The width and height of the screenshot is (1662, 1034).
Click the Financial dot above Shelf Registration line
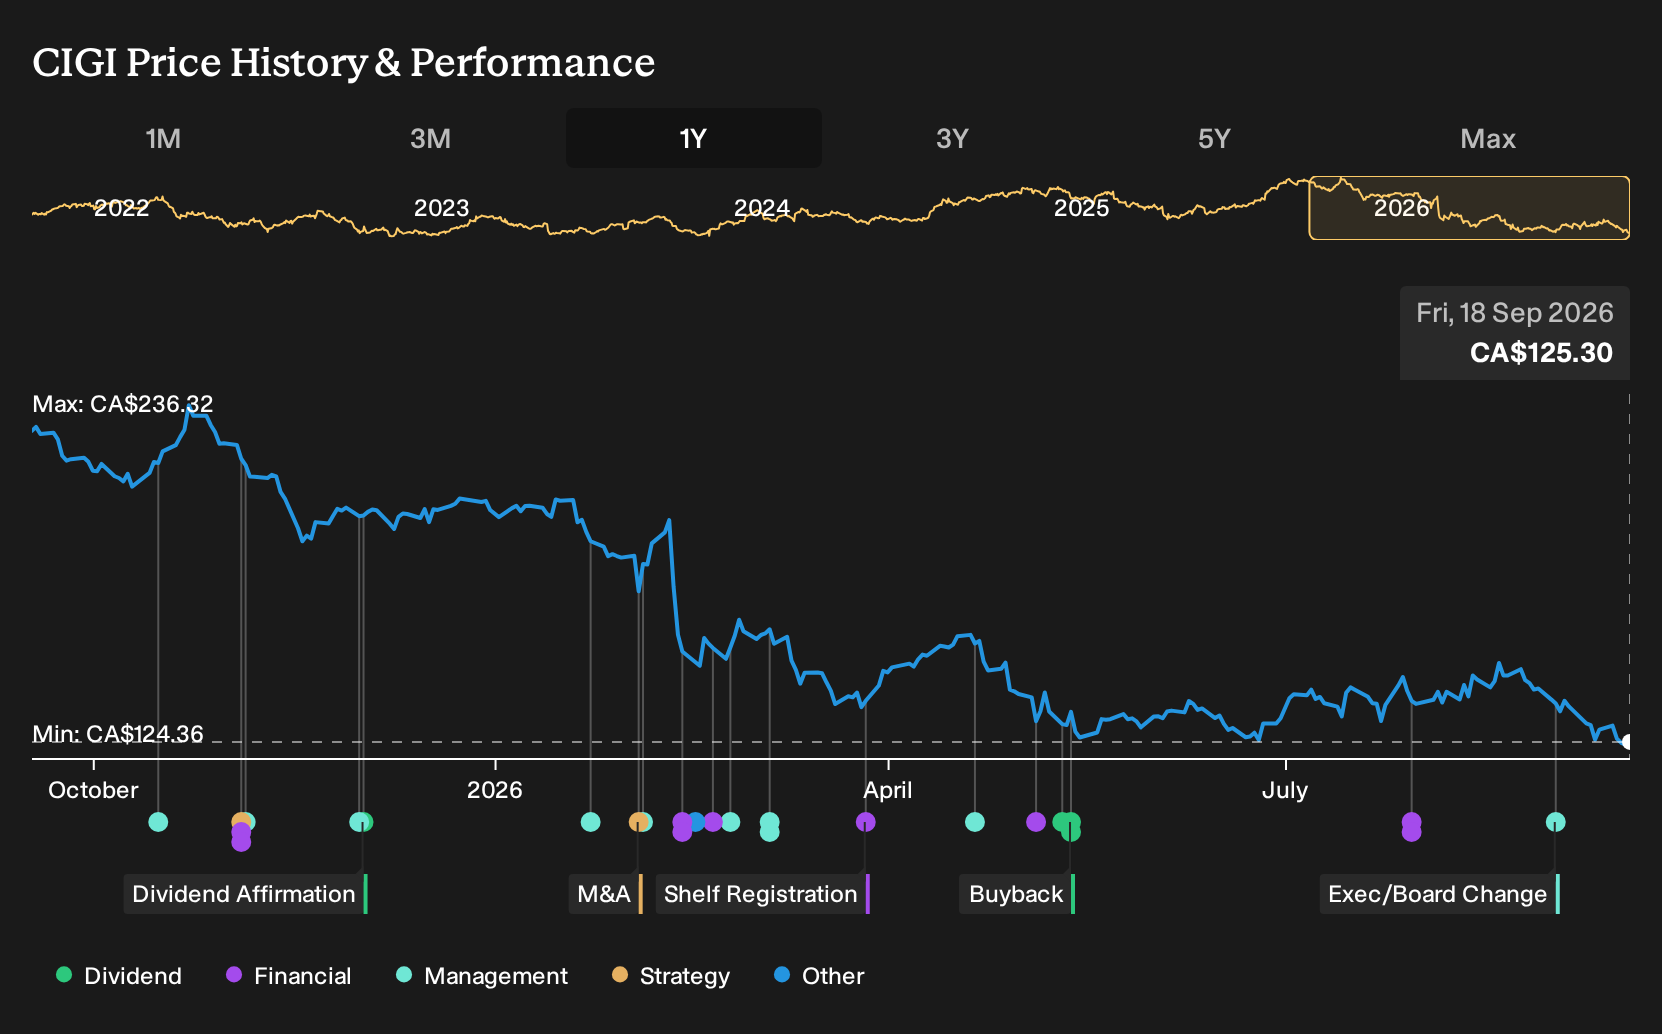[x=866, y=822]
